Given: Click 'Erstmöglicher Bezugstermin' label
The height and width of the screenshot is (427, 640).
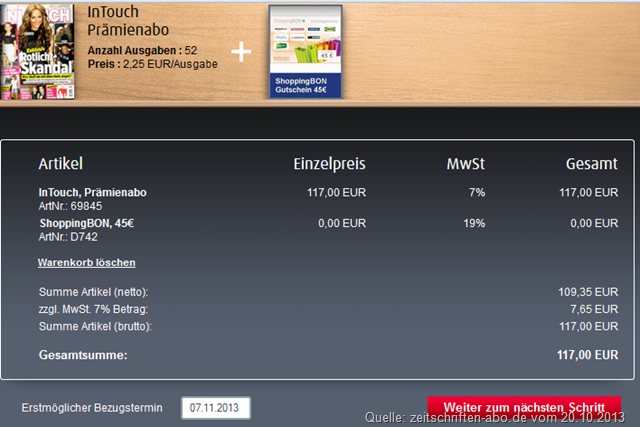Looking at the screenshot, I should click(x=92, y=408).
